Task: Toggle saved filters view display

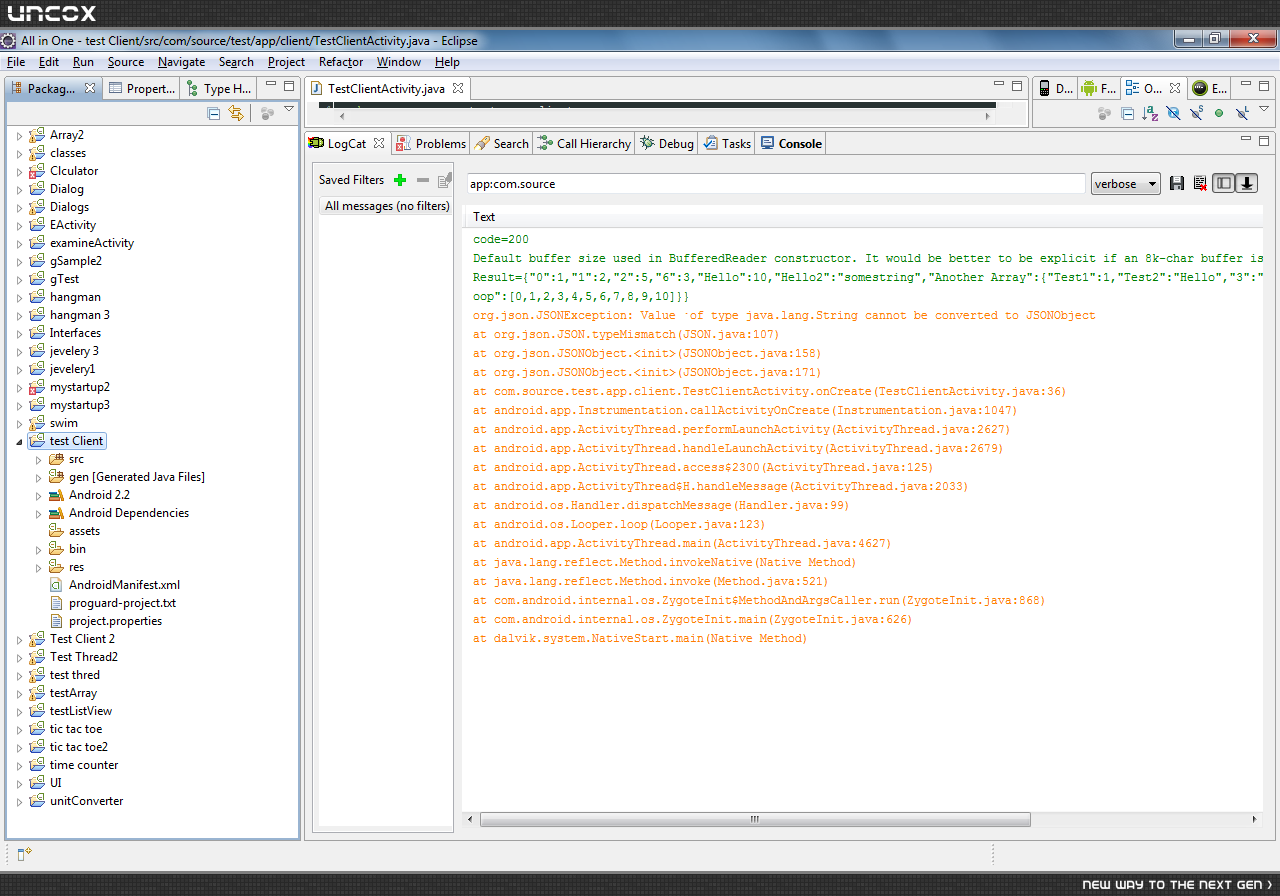Action: [x=1223, y=183]
